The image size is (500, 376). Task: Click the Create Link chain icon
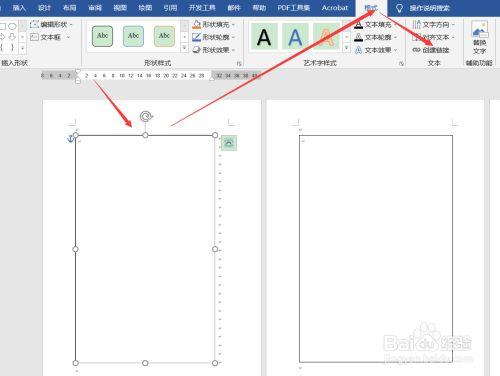(x=417, y=50)
